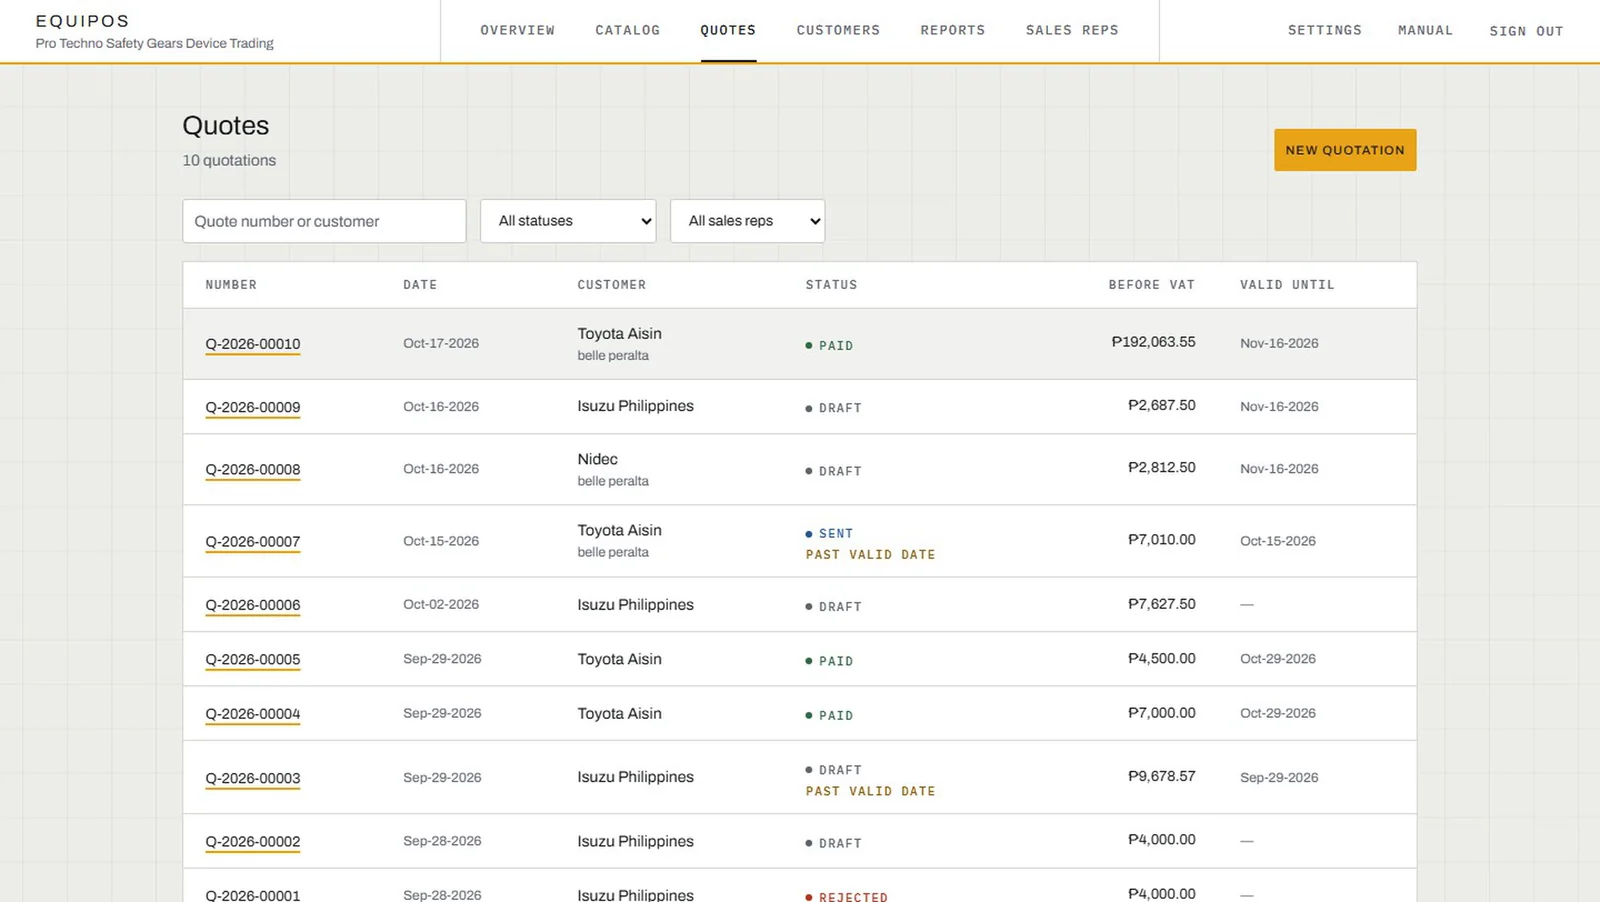Open quote Q-2026-00007
The height and width of the screenshot is (902, 1600).
(253, 541)
